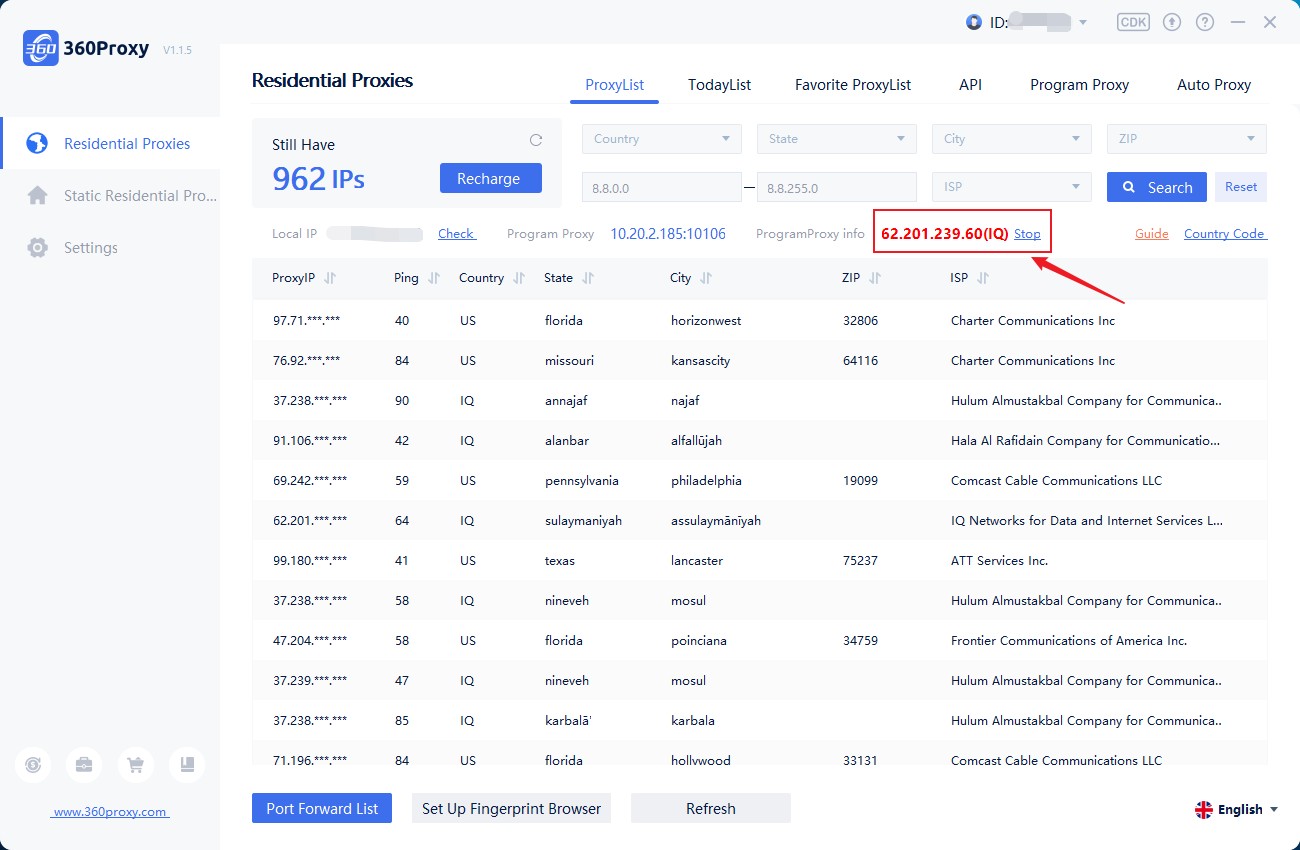The height and width of the screenshot is (850, 1300).
Task: Click Set Up Fingerprint Browser button
Action: (x=511, y=808)
